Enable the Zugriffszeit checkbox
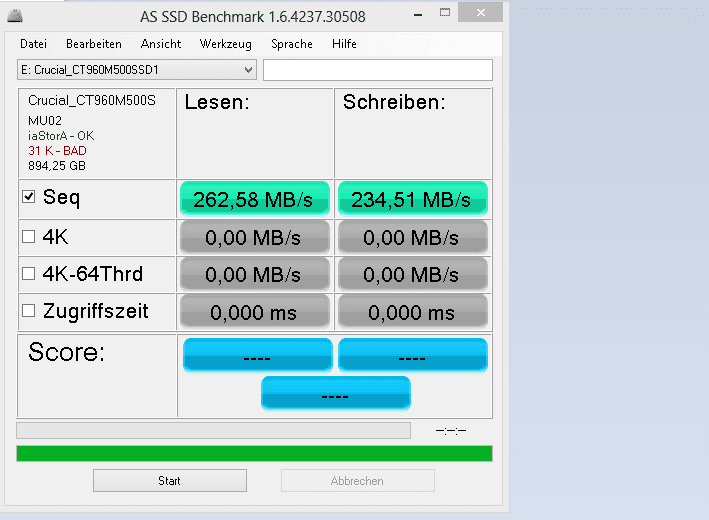The height and width of the screenshot is (520, 709). [28, 311]
